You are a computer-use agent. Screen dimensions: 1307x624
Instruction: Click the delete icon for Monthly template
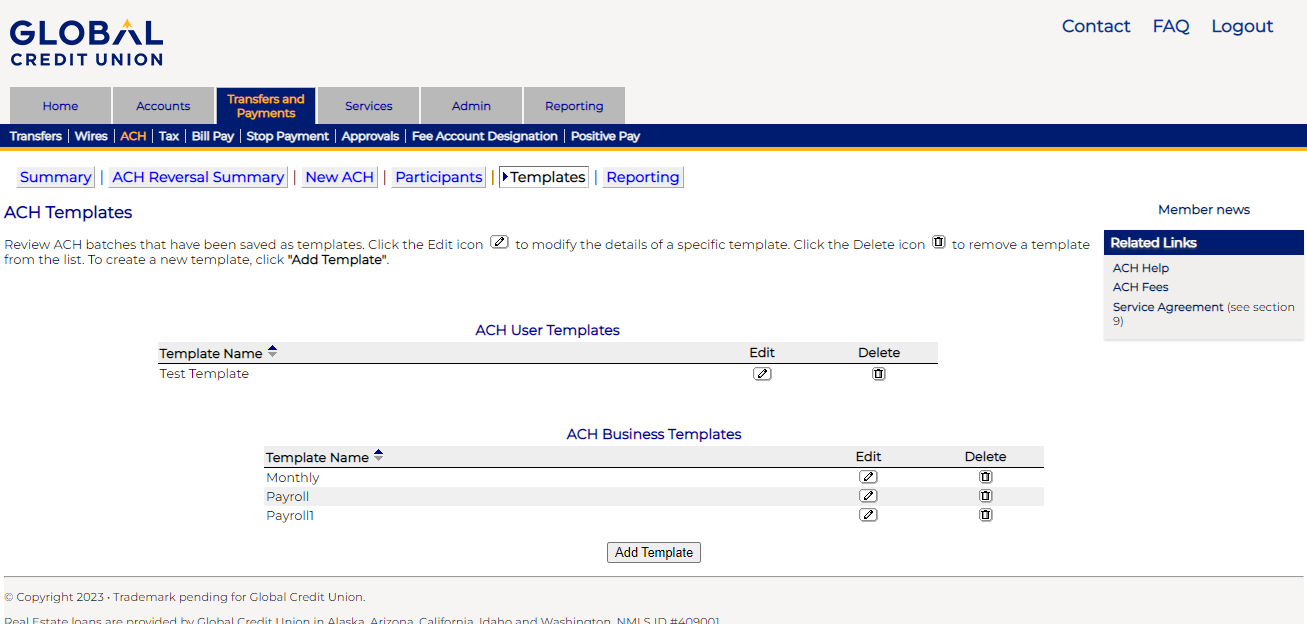coord(985,477)
